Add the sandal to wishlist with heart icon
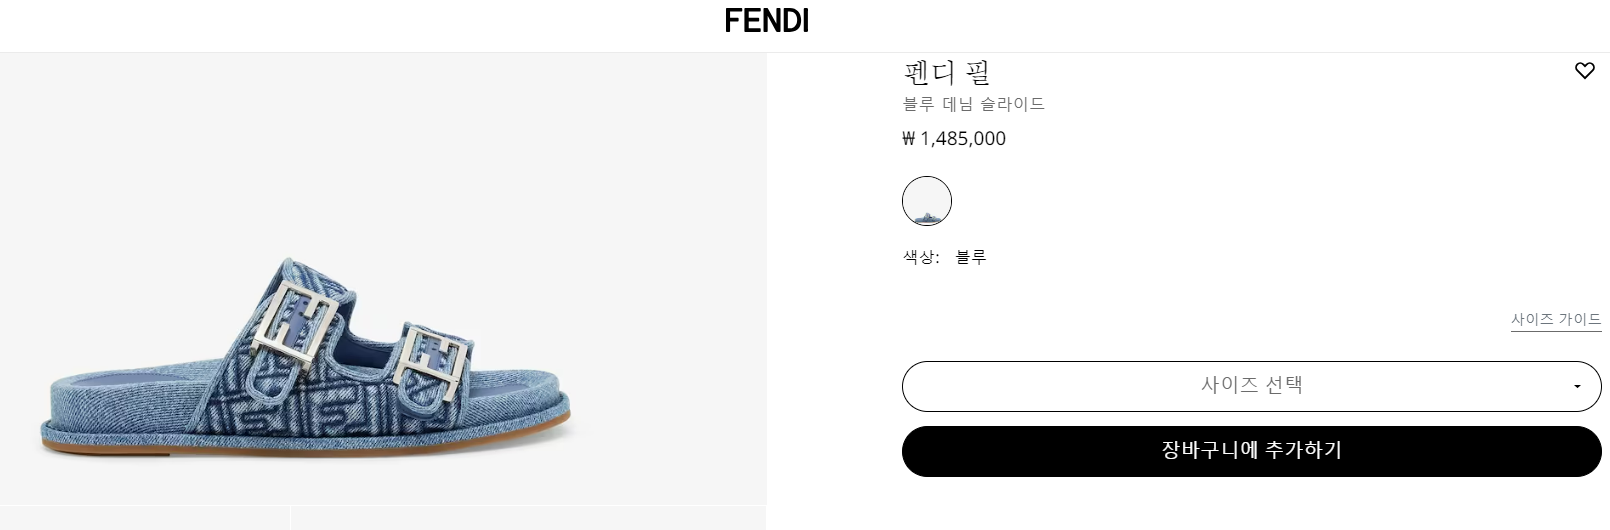Image resolution: width=1610 pixels, height=530 pixels. (1584, 71)
